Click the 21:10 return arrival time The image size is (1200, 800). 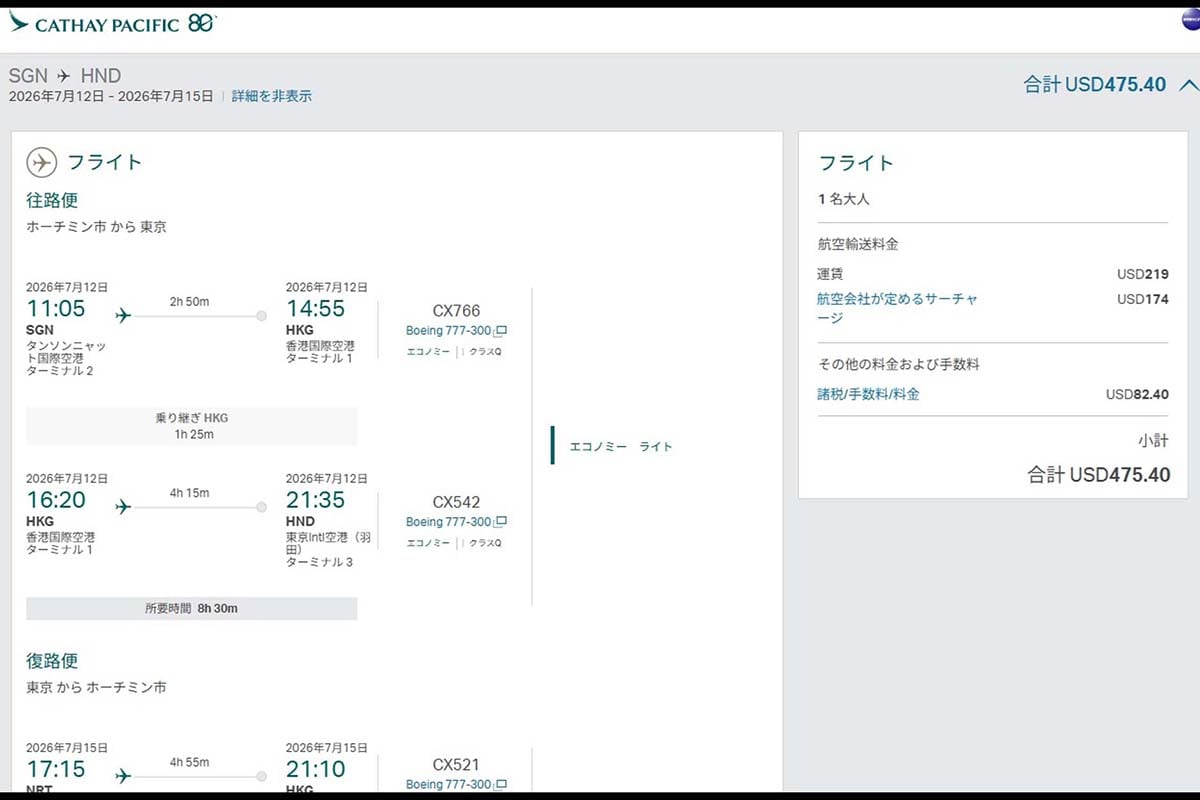pyautogui.click(x=316, y=768)
